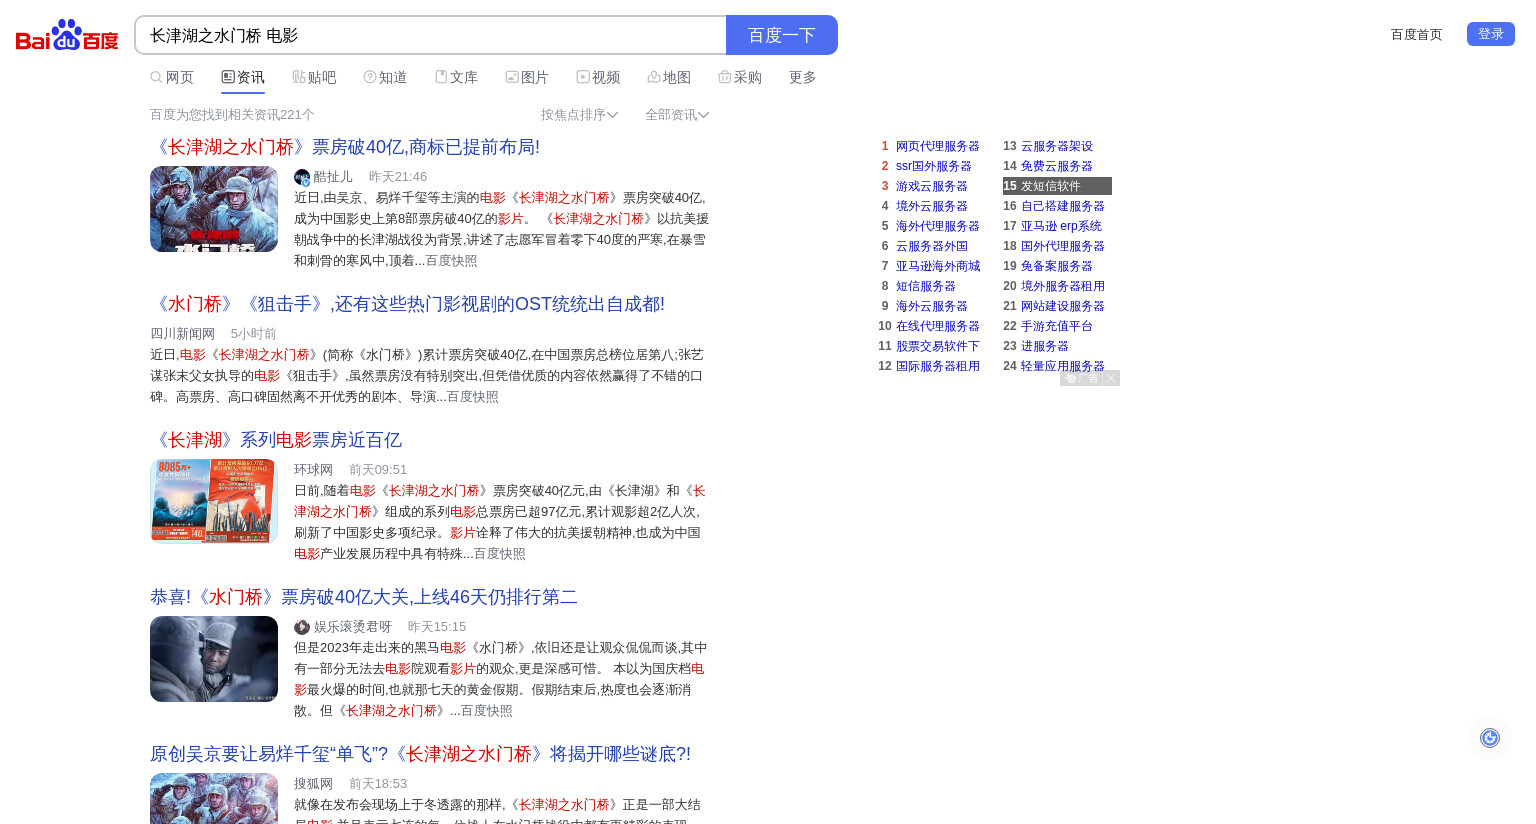Click the 采购 shopping icon
This screenshot has height=824, width=1536.
[725, 77]
